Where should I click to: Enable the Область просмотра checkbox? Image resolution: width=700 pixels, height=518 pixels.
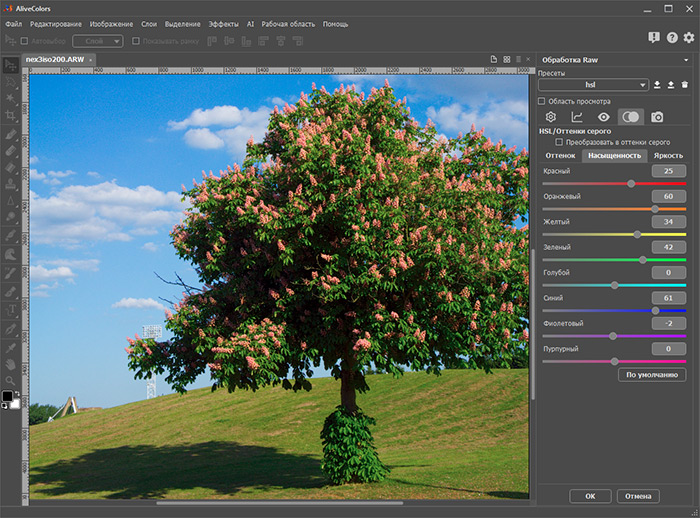542,101
